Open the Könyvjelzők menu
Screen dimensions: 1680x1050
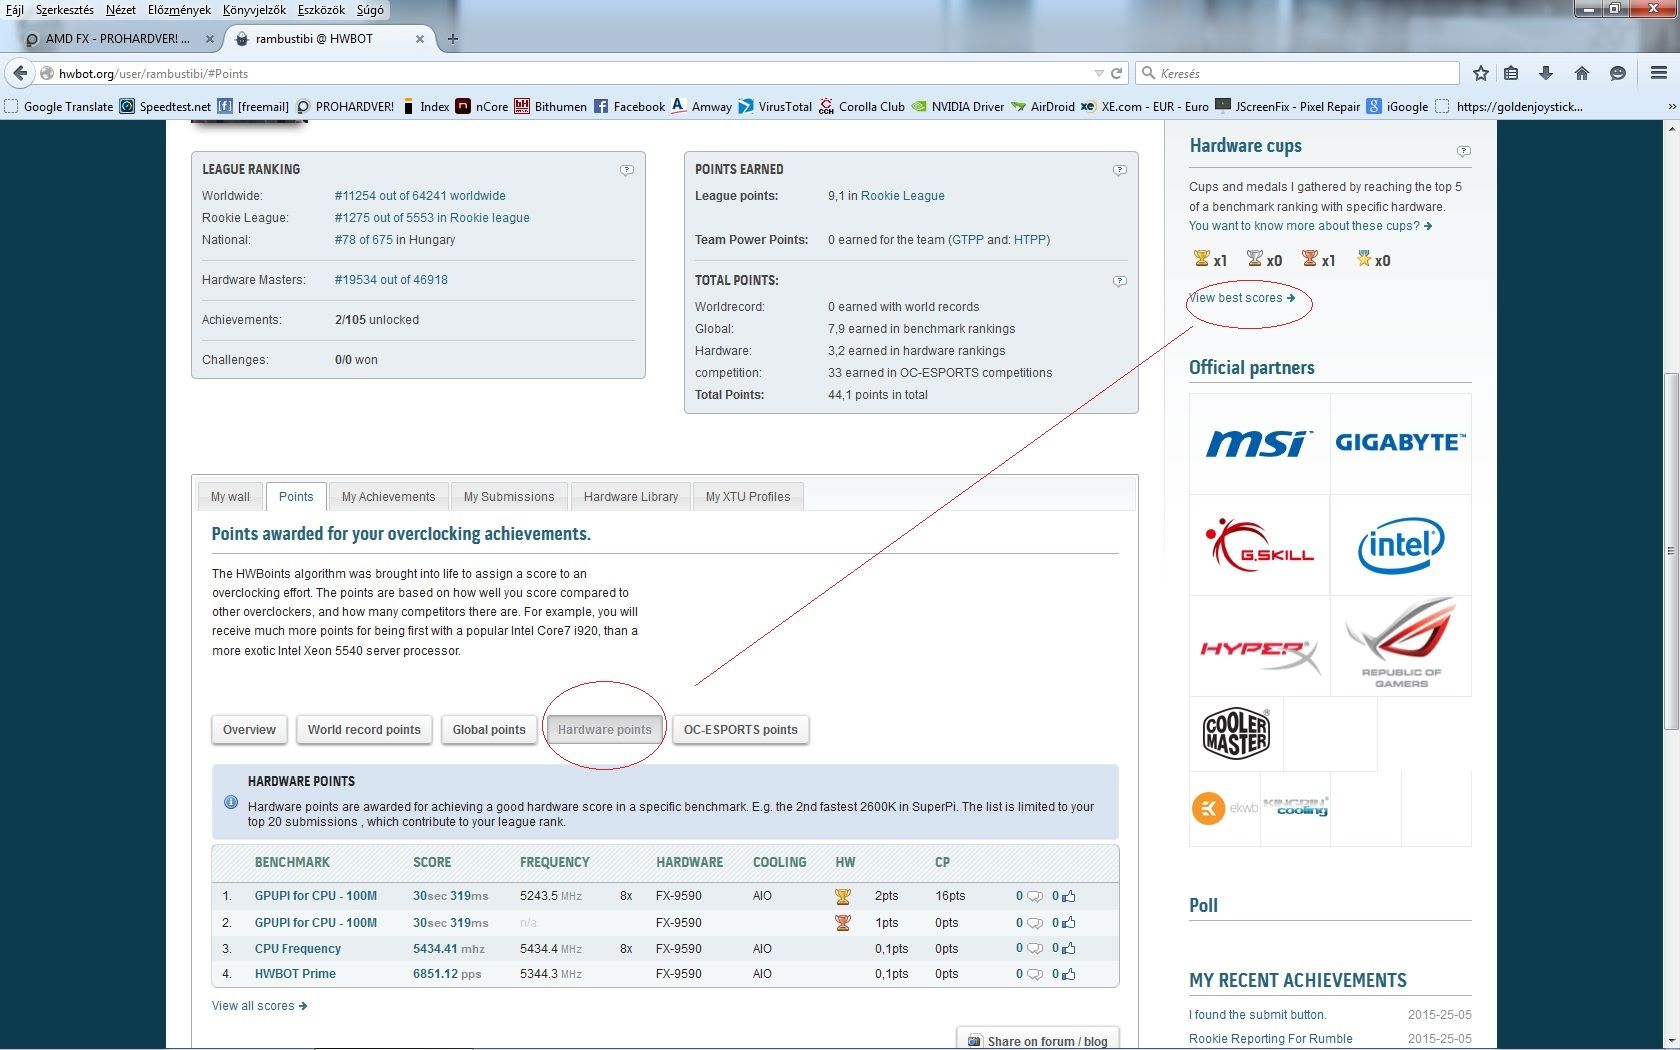[254, 10]
